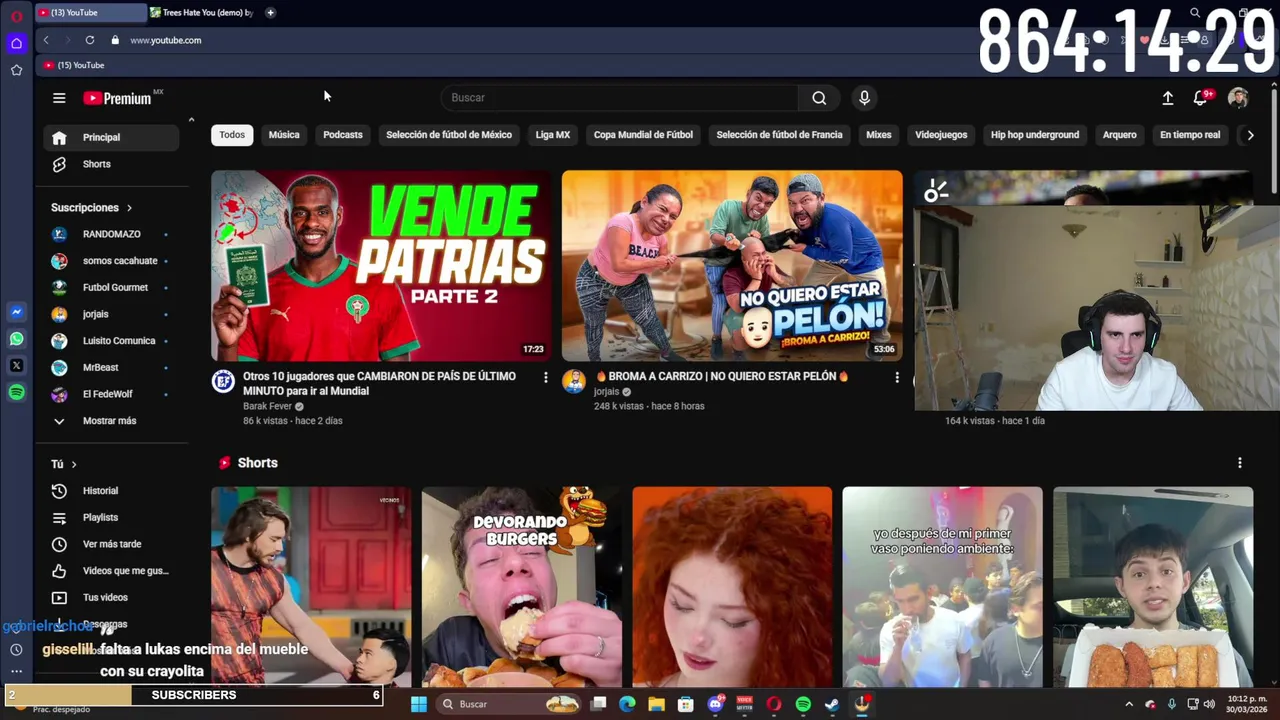The height and width of the screenshot is (720, 1280).
Task: Select the Liga MX filter chip
Action: [x=552, y=135]
